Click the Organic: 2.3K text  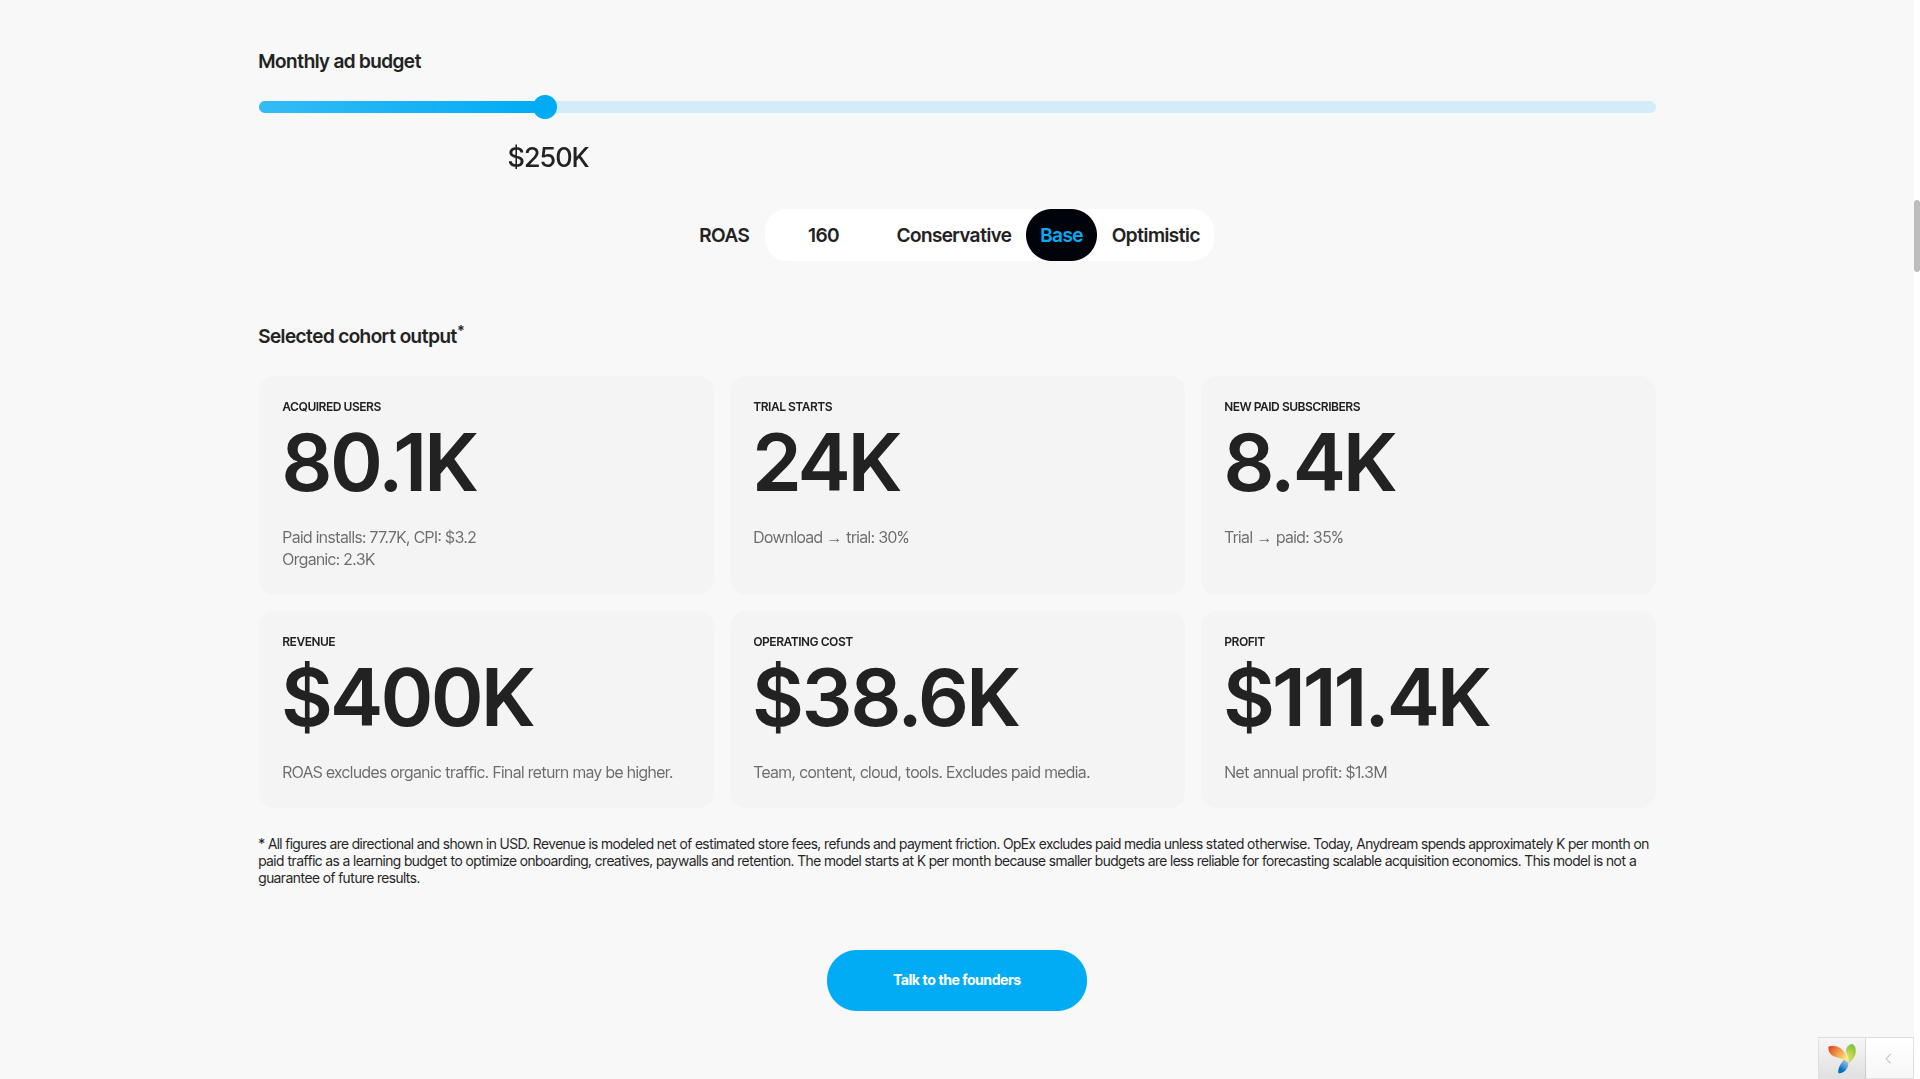tap(328, 559)
